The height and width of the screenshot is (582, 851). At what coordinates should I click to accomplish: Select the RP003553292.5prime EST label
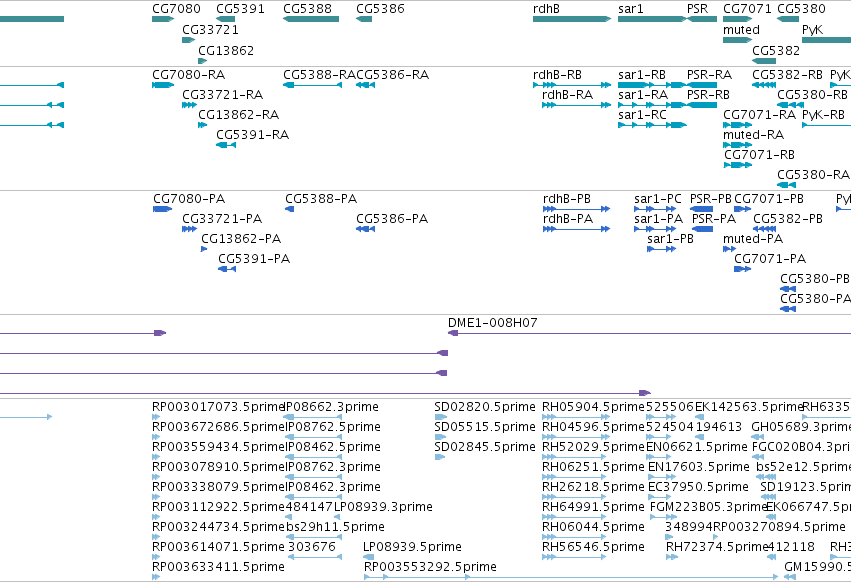[430, 566]
